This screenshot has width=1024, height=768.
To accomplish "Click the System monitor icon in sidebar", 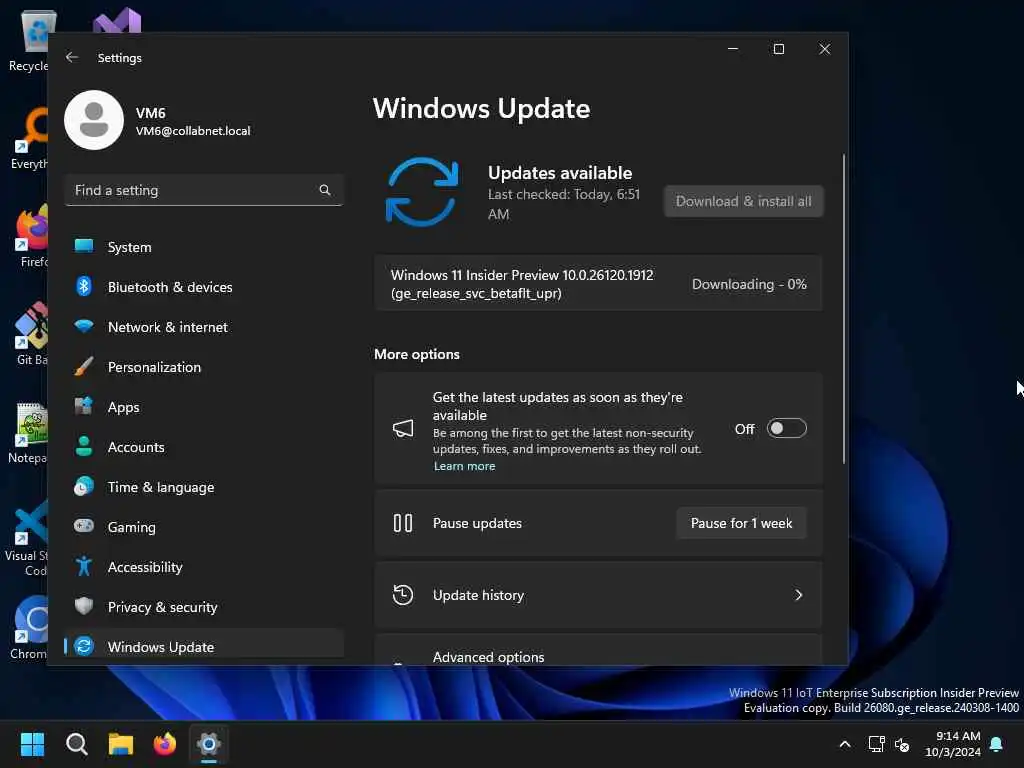I will [x=84, y=246].
